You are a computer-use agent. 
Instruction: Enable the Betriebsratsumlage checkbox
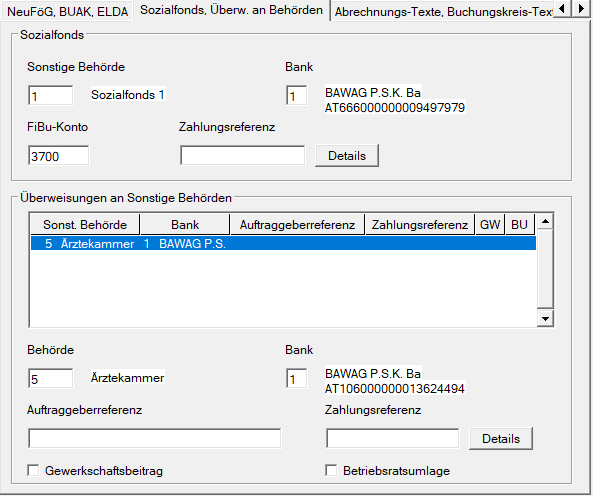pyautogui.click(x=331, y=471)
